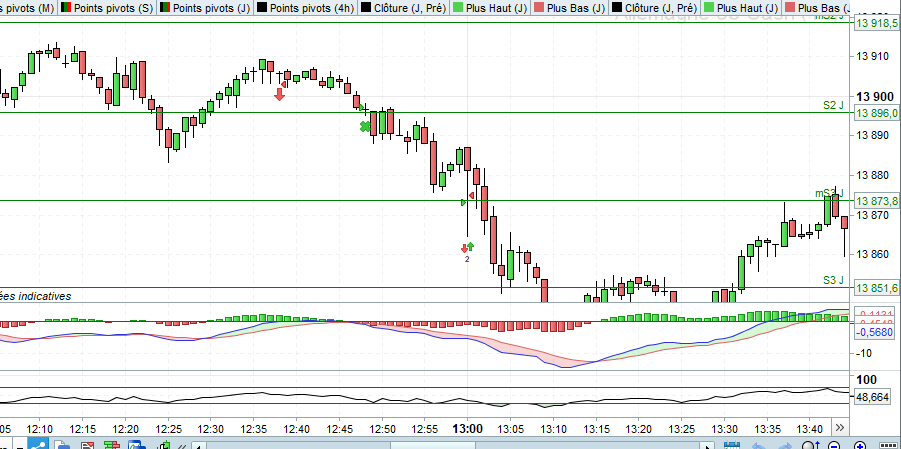Select the Points pivots (S) legend tab
This screenshot has height=449, width=901.
click(x=107, y=8)
